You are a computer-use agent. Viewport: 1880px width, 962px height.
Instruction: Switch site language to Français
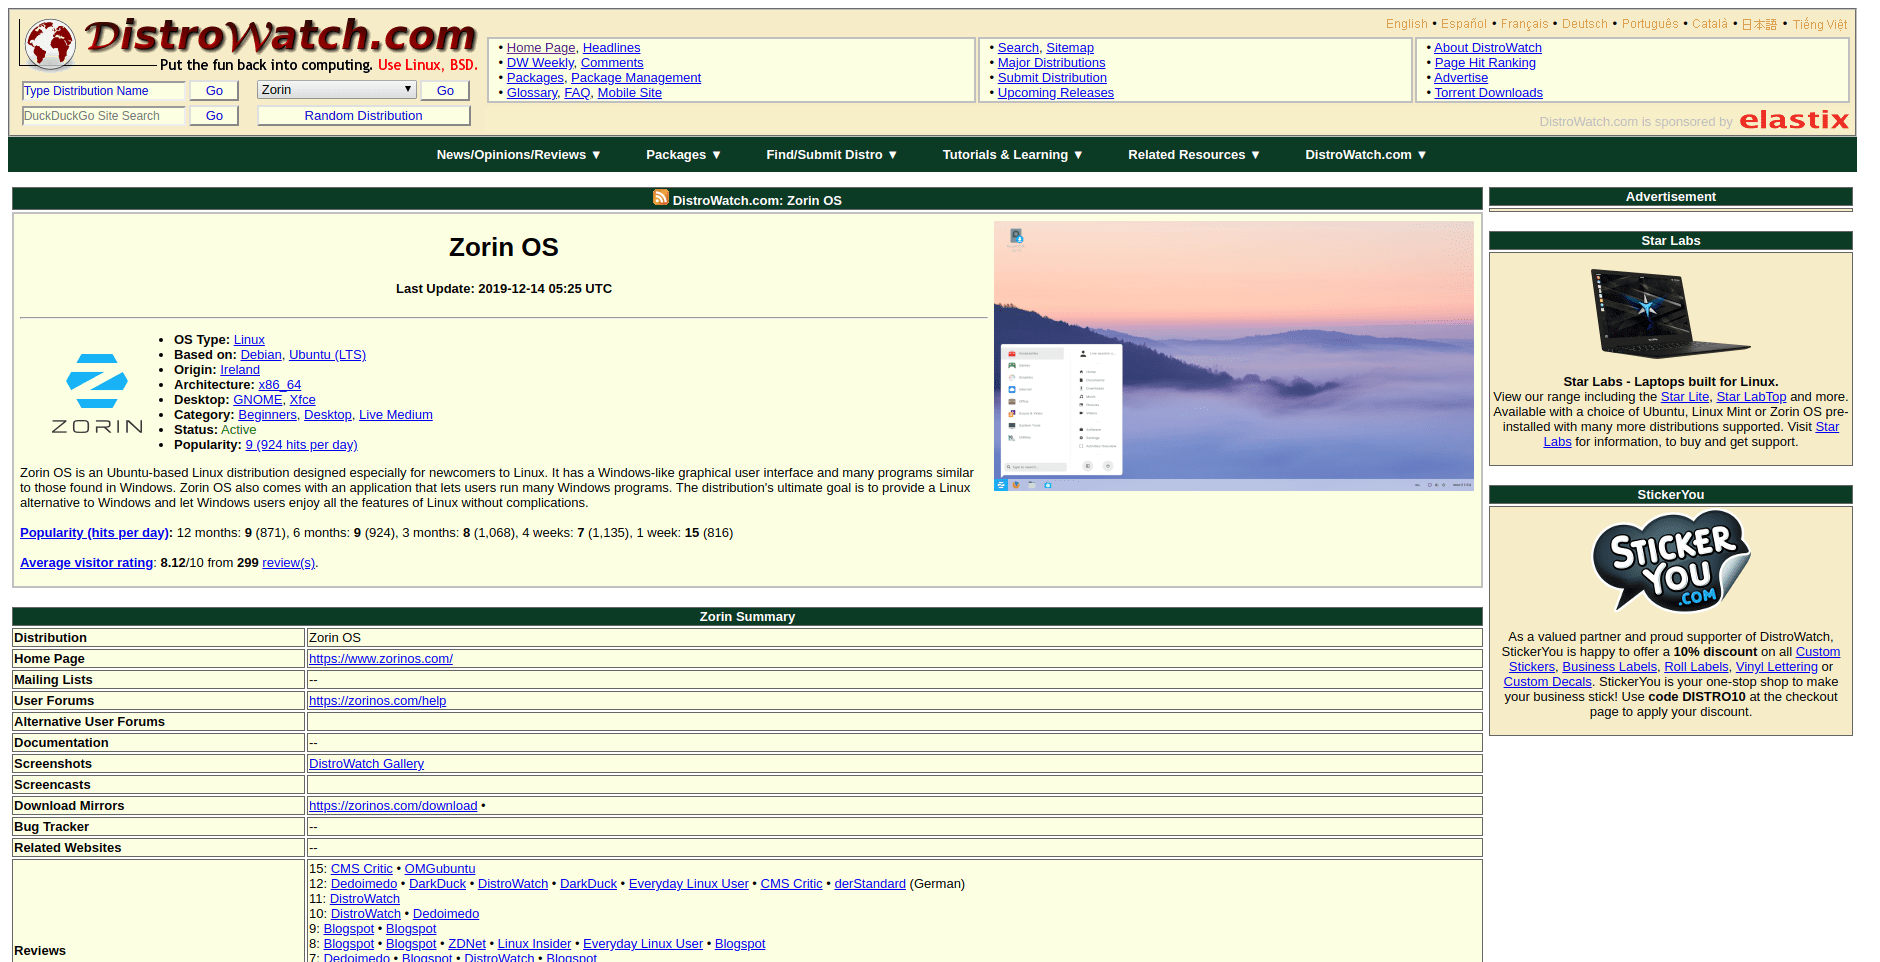1524,23
